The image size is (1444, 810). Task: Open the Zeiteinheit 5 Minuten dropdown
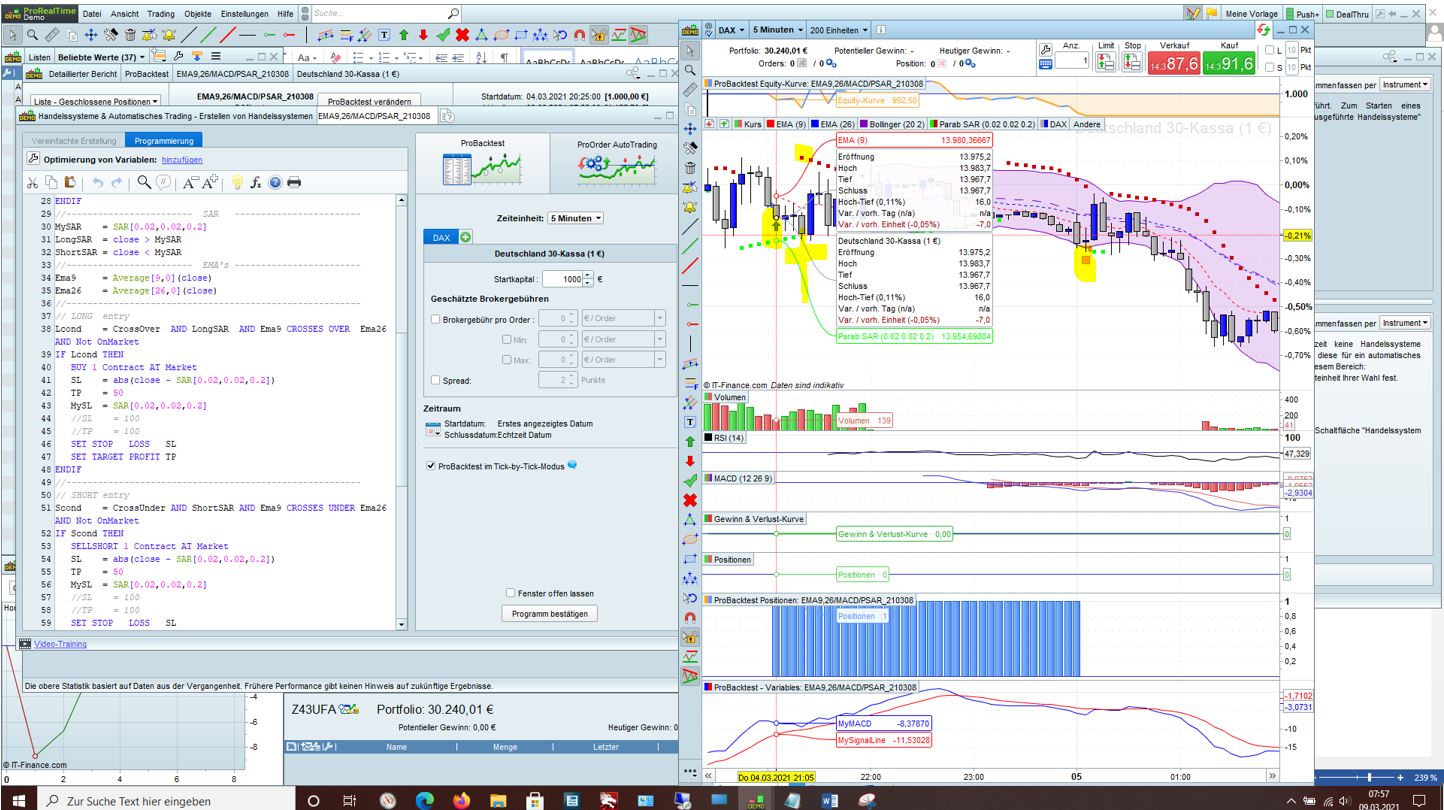(575, 218)
